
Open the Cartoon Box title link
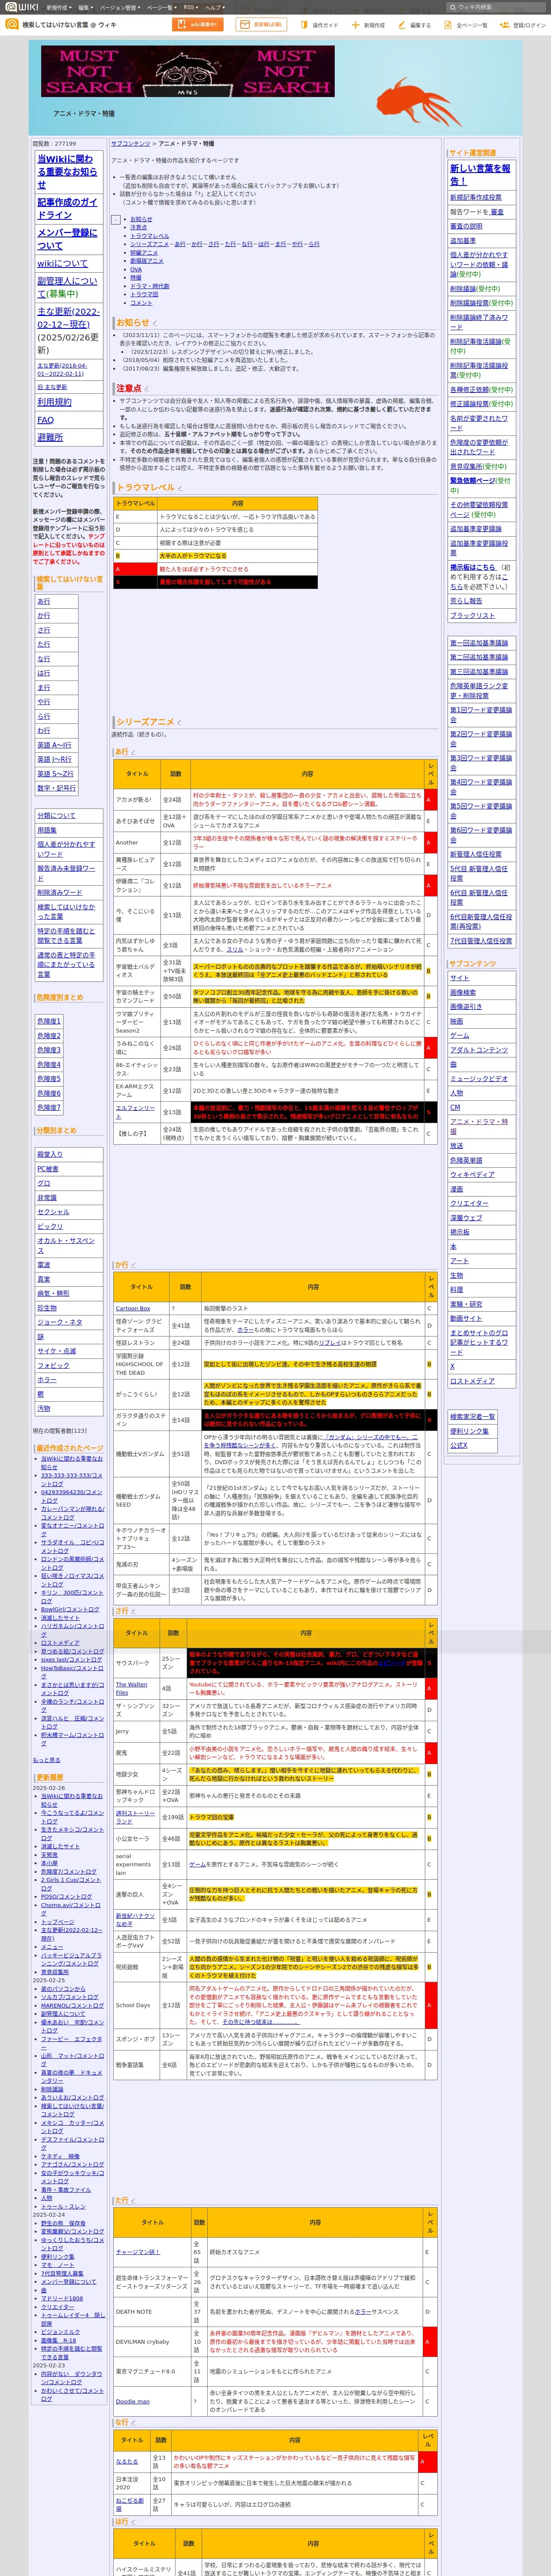coord(133,1308)
